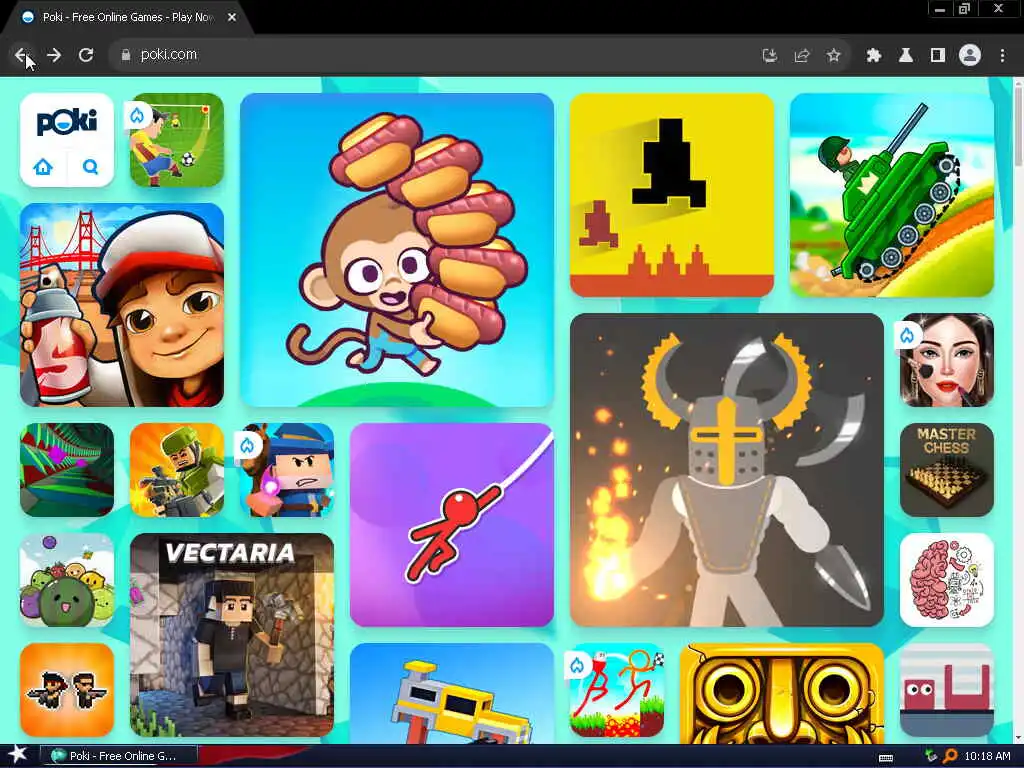Open the profile avatar icon

(x=970, y=56)
